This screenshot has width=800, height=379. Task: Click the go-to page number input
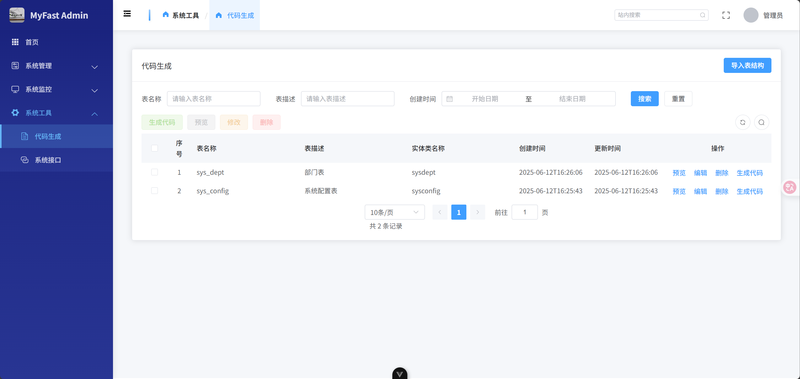(x=524, y=212)
